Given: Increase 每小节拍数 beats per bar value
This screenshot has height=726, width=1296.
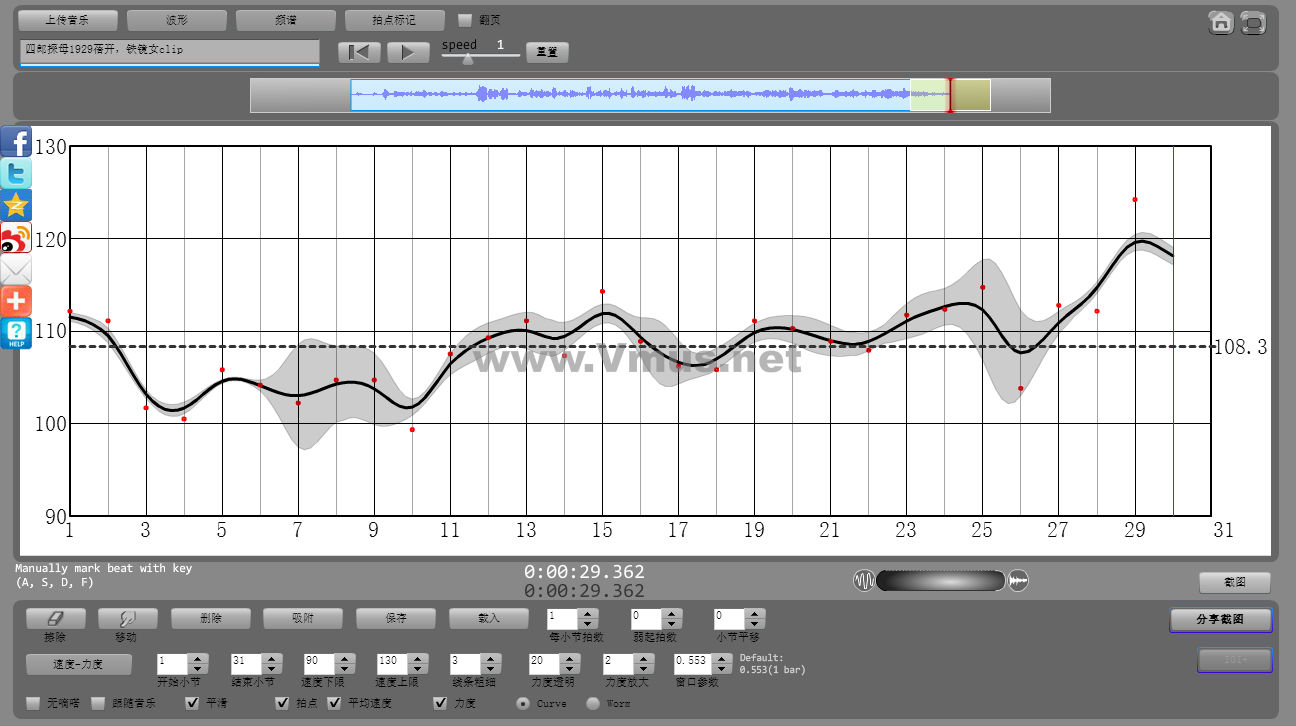Looking at the screenshot, I should pyautogui.click(x=589, y=613).
